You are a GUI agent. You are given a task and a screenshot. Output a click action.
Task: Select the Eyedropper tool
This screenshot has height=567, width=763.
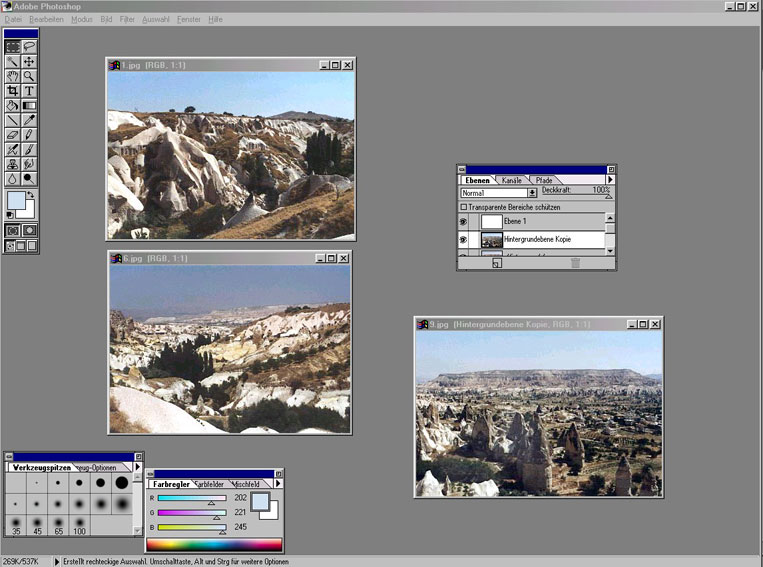pos(30,120)
